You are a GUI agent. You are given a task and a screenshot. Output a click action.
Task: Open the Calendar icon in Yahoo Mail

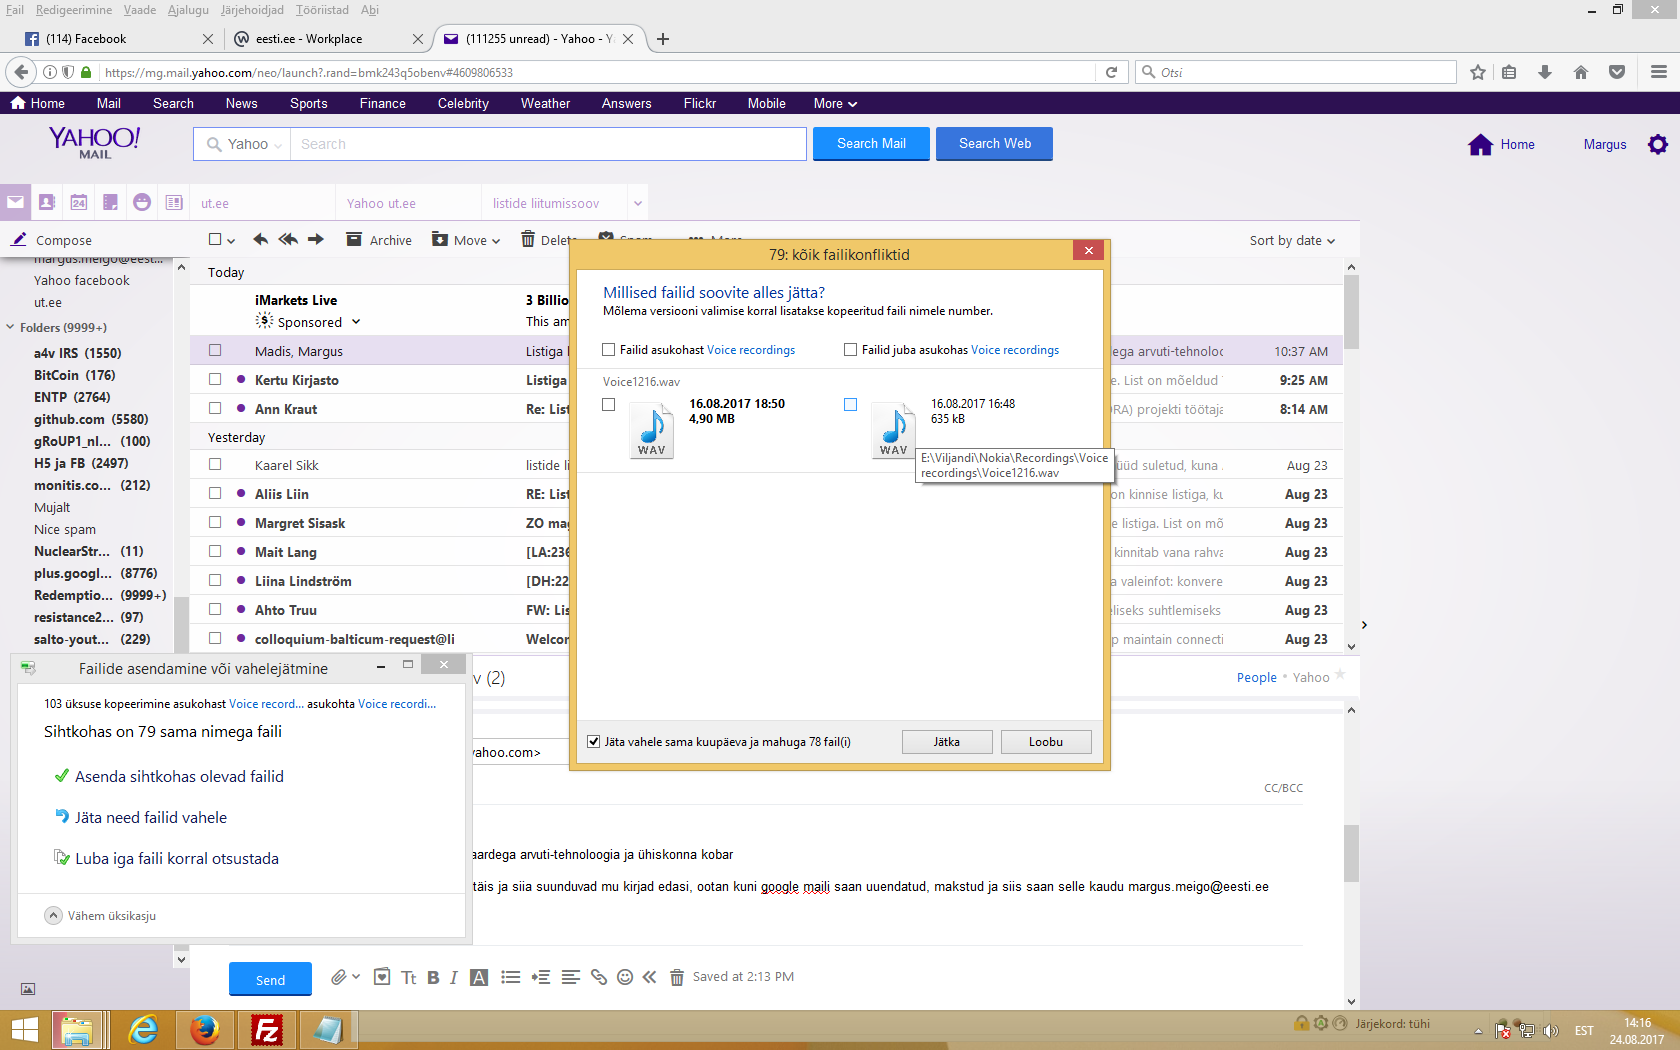[x=79, y=202]
